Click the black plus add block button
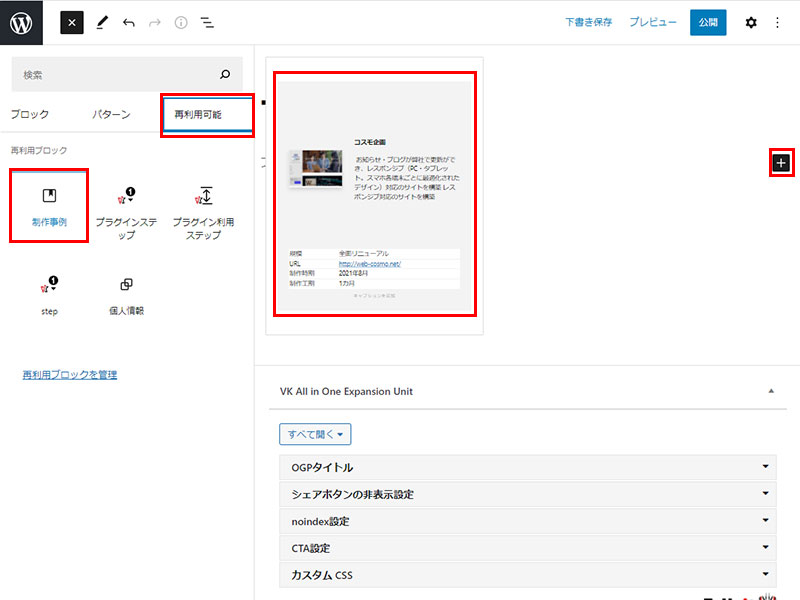 tap(781, 162)
